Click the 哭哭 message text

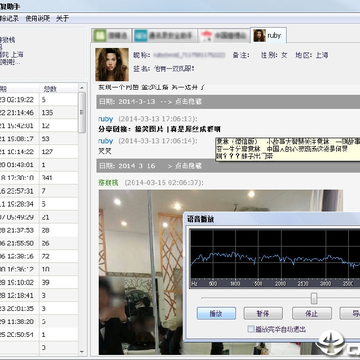pyautogui.click(x=105, y=151)
